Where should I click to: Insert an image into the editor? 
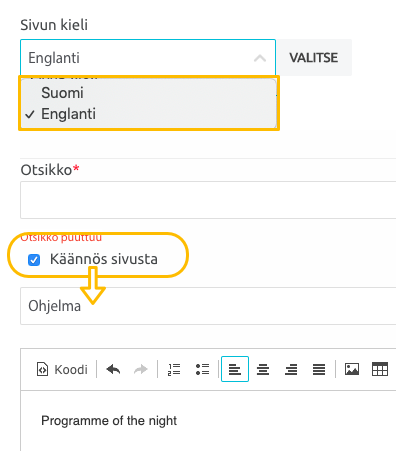(x=352, y=369)
